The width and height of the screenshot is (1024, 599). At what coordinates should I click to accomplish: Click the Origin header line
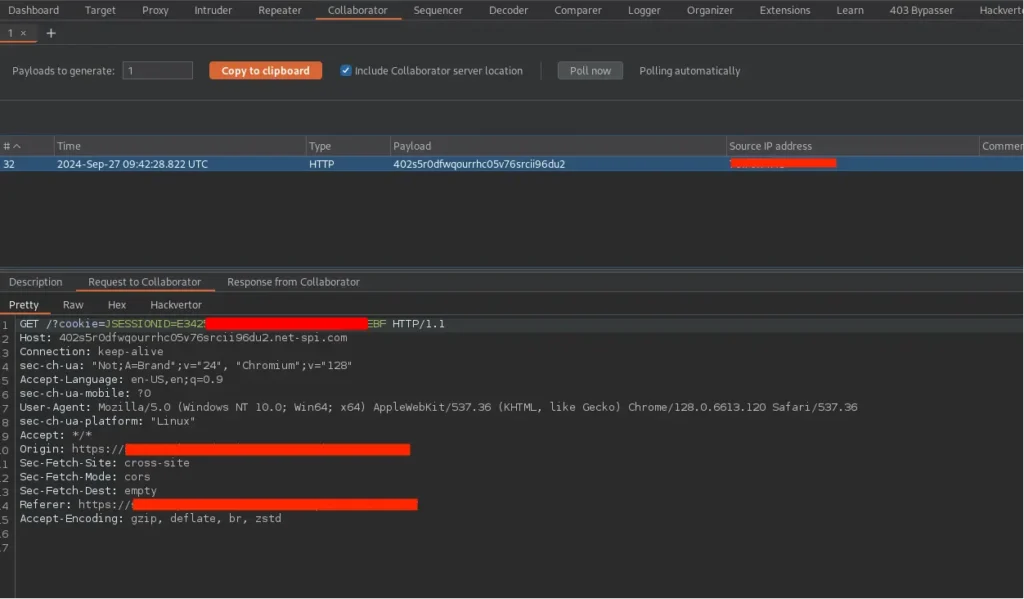click(x=214, y=449)
